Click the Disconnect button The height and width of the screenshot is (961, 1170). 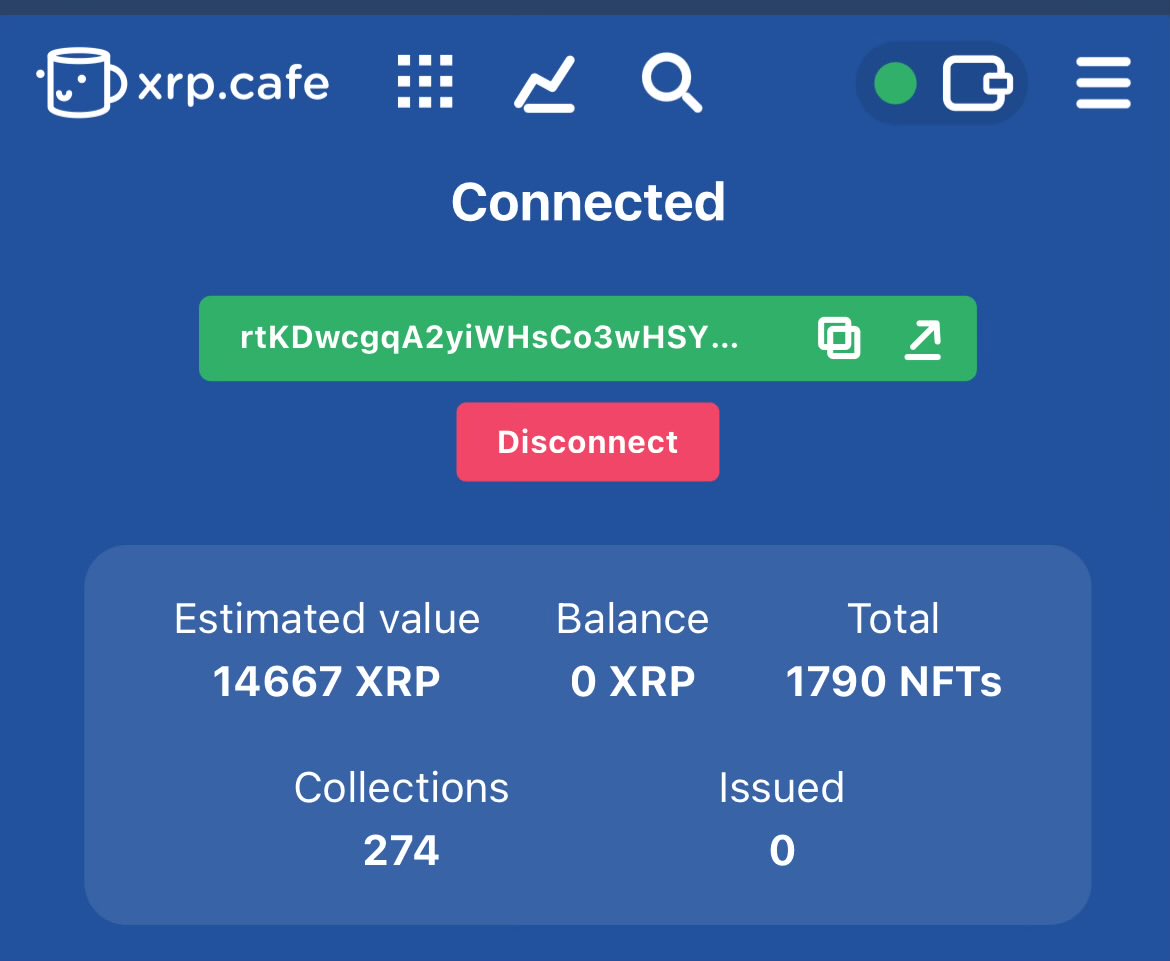[588, 442]
